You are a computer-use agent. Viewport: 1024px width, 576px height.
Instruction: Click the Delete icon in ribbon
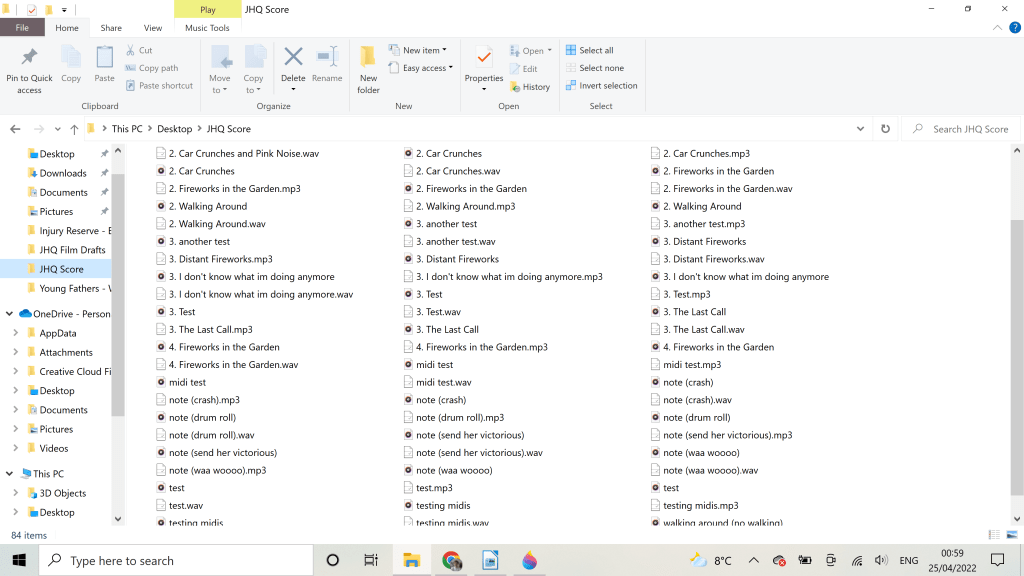tap(293, 58)
